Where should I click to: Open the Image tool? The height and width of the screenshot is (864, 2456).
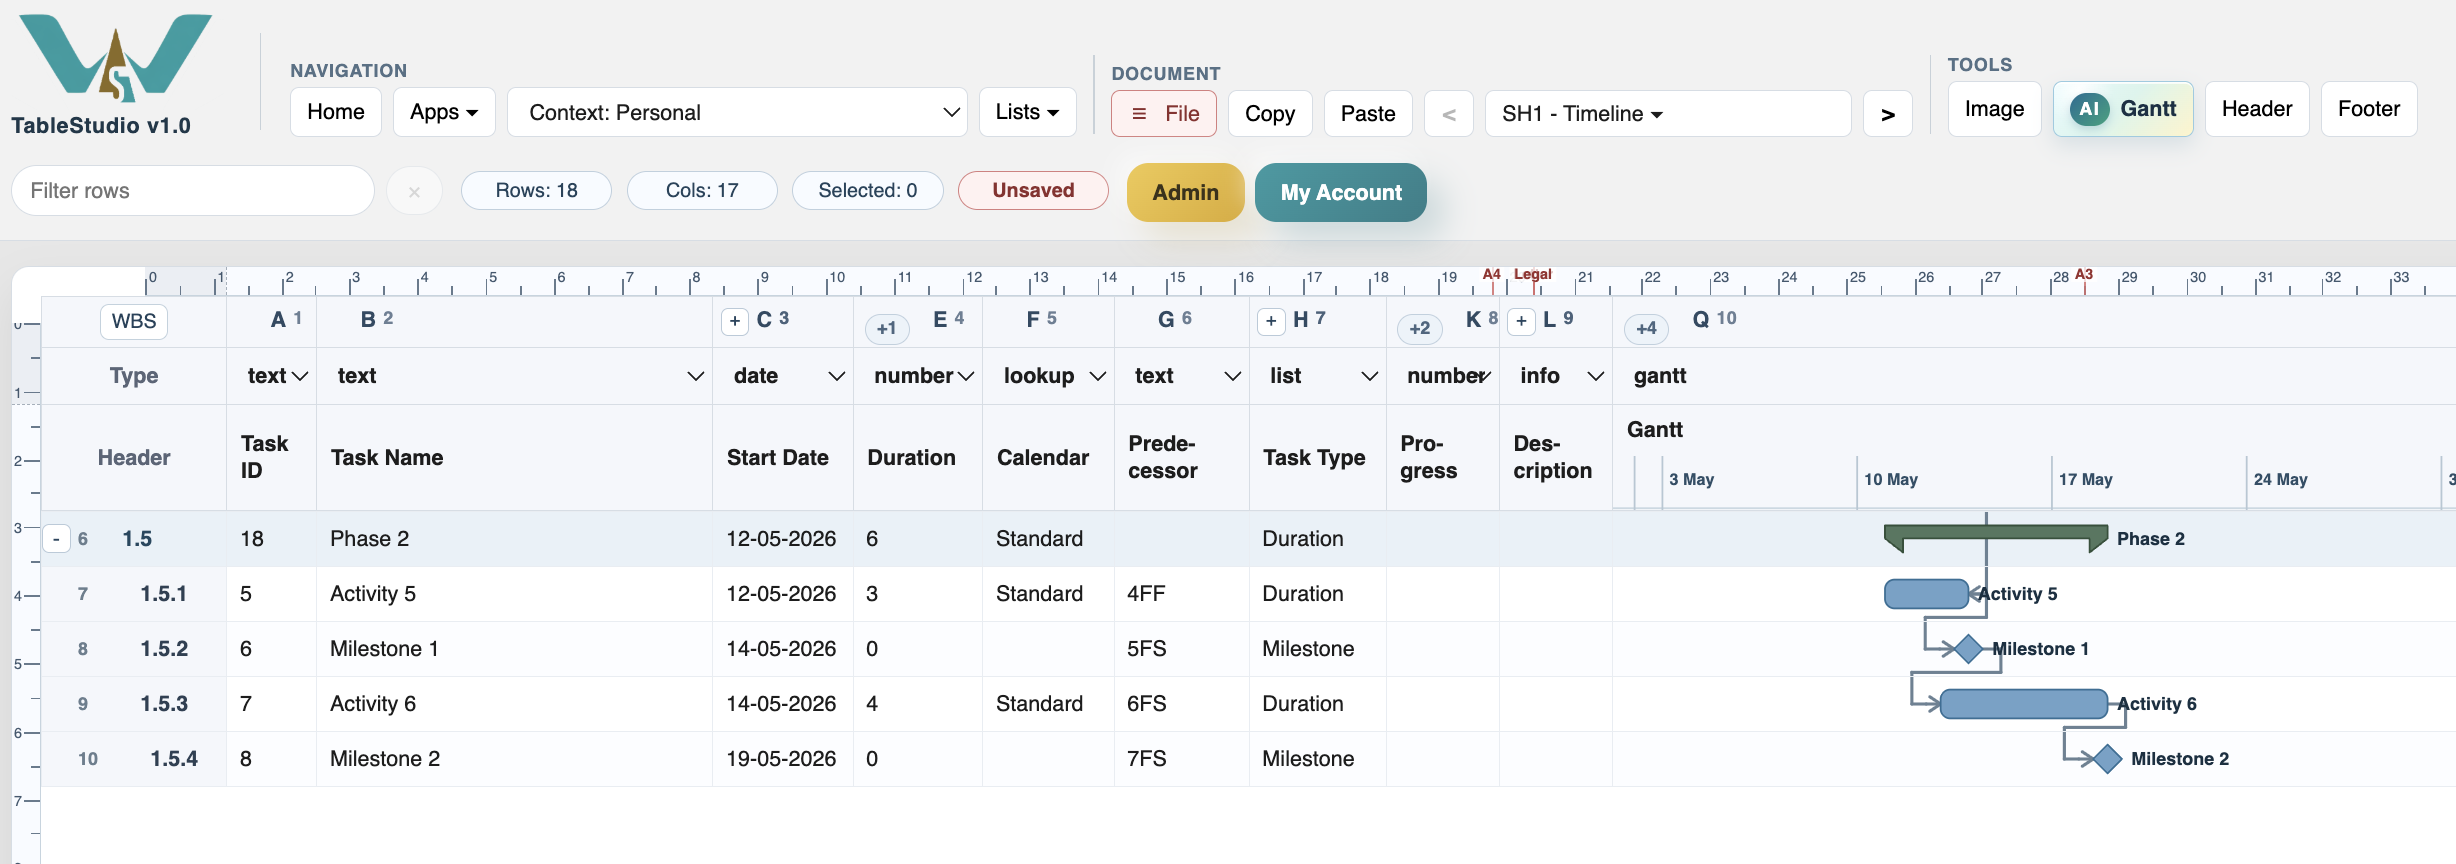[x=1994, y=109]
